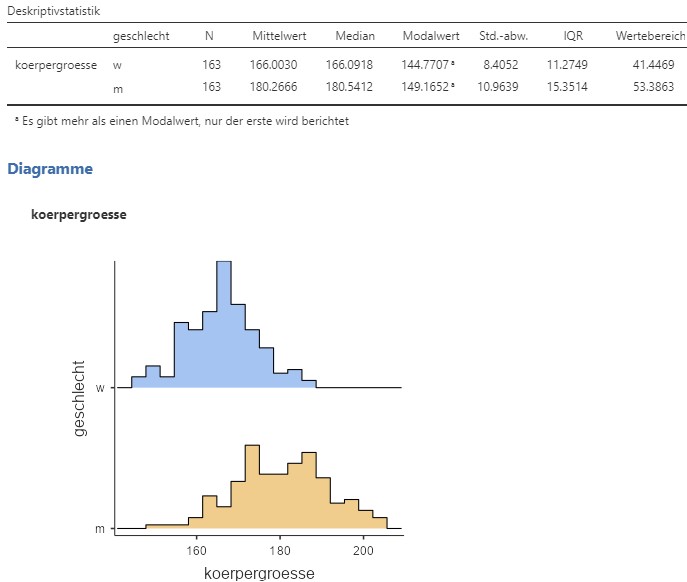
Task: Click the koerpergroesse x-axis label
Action: (259, 573)
